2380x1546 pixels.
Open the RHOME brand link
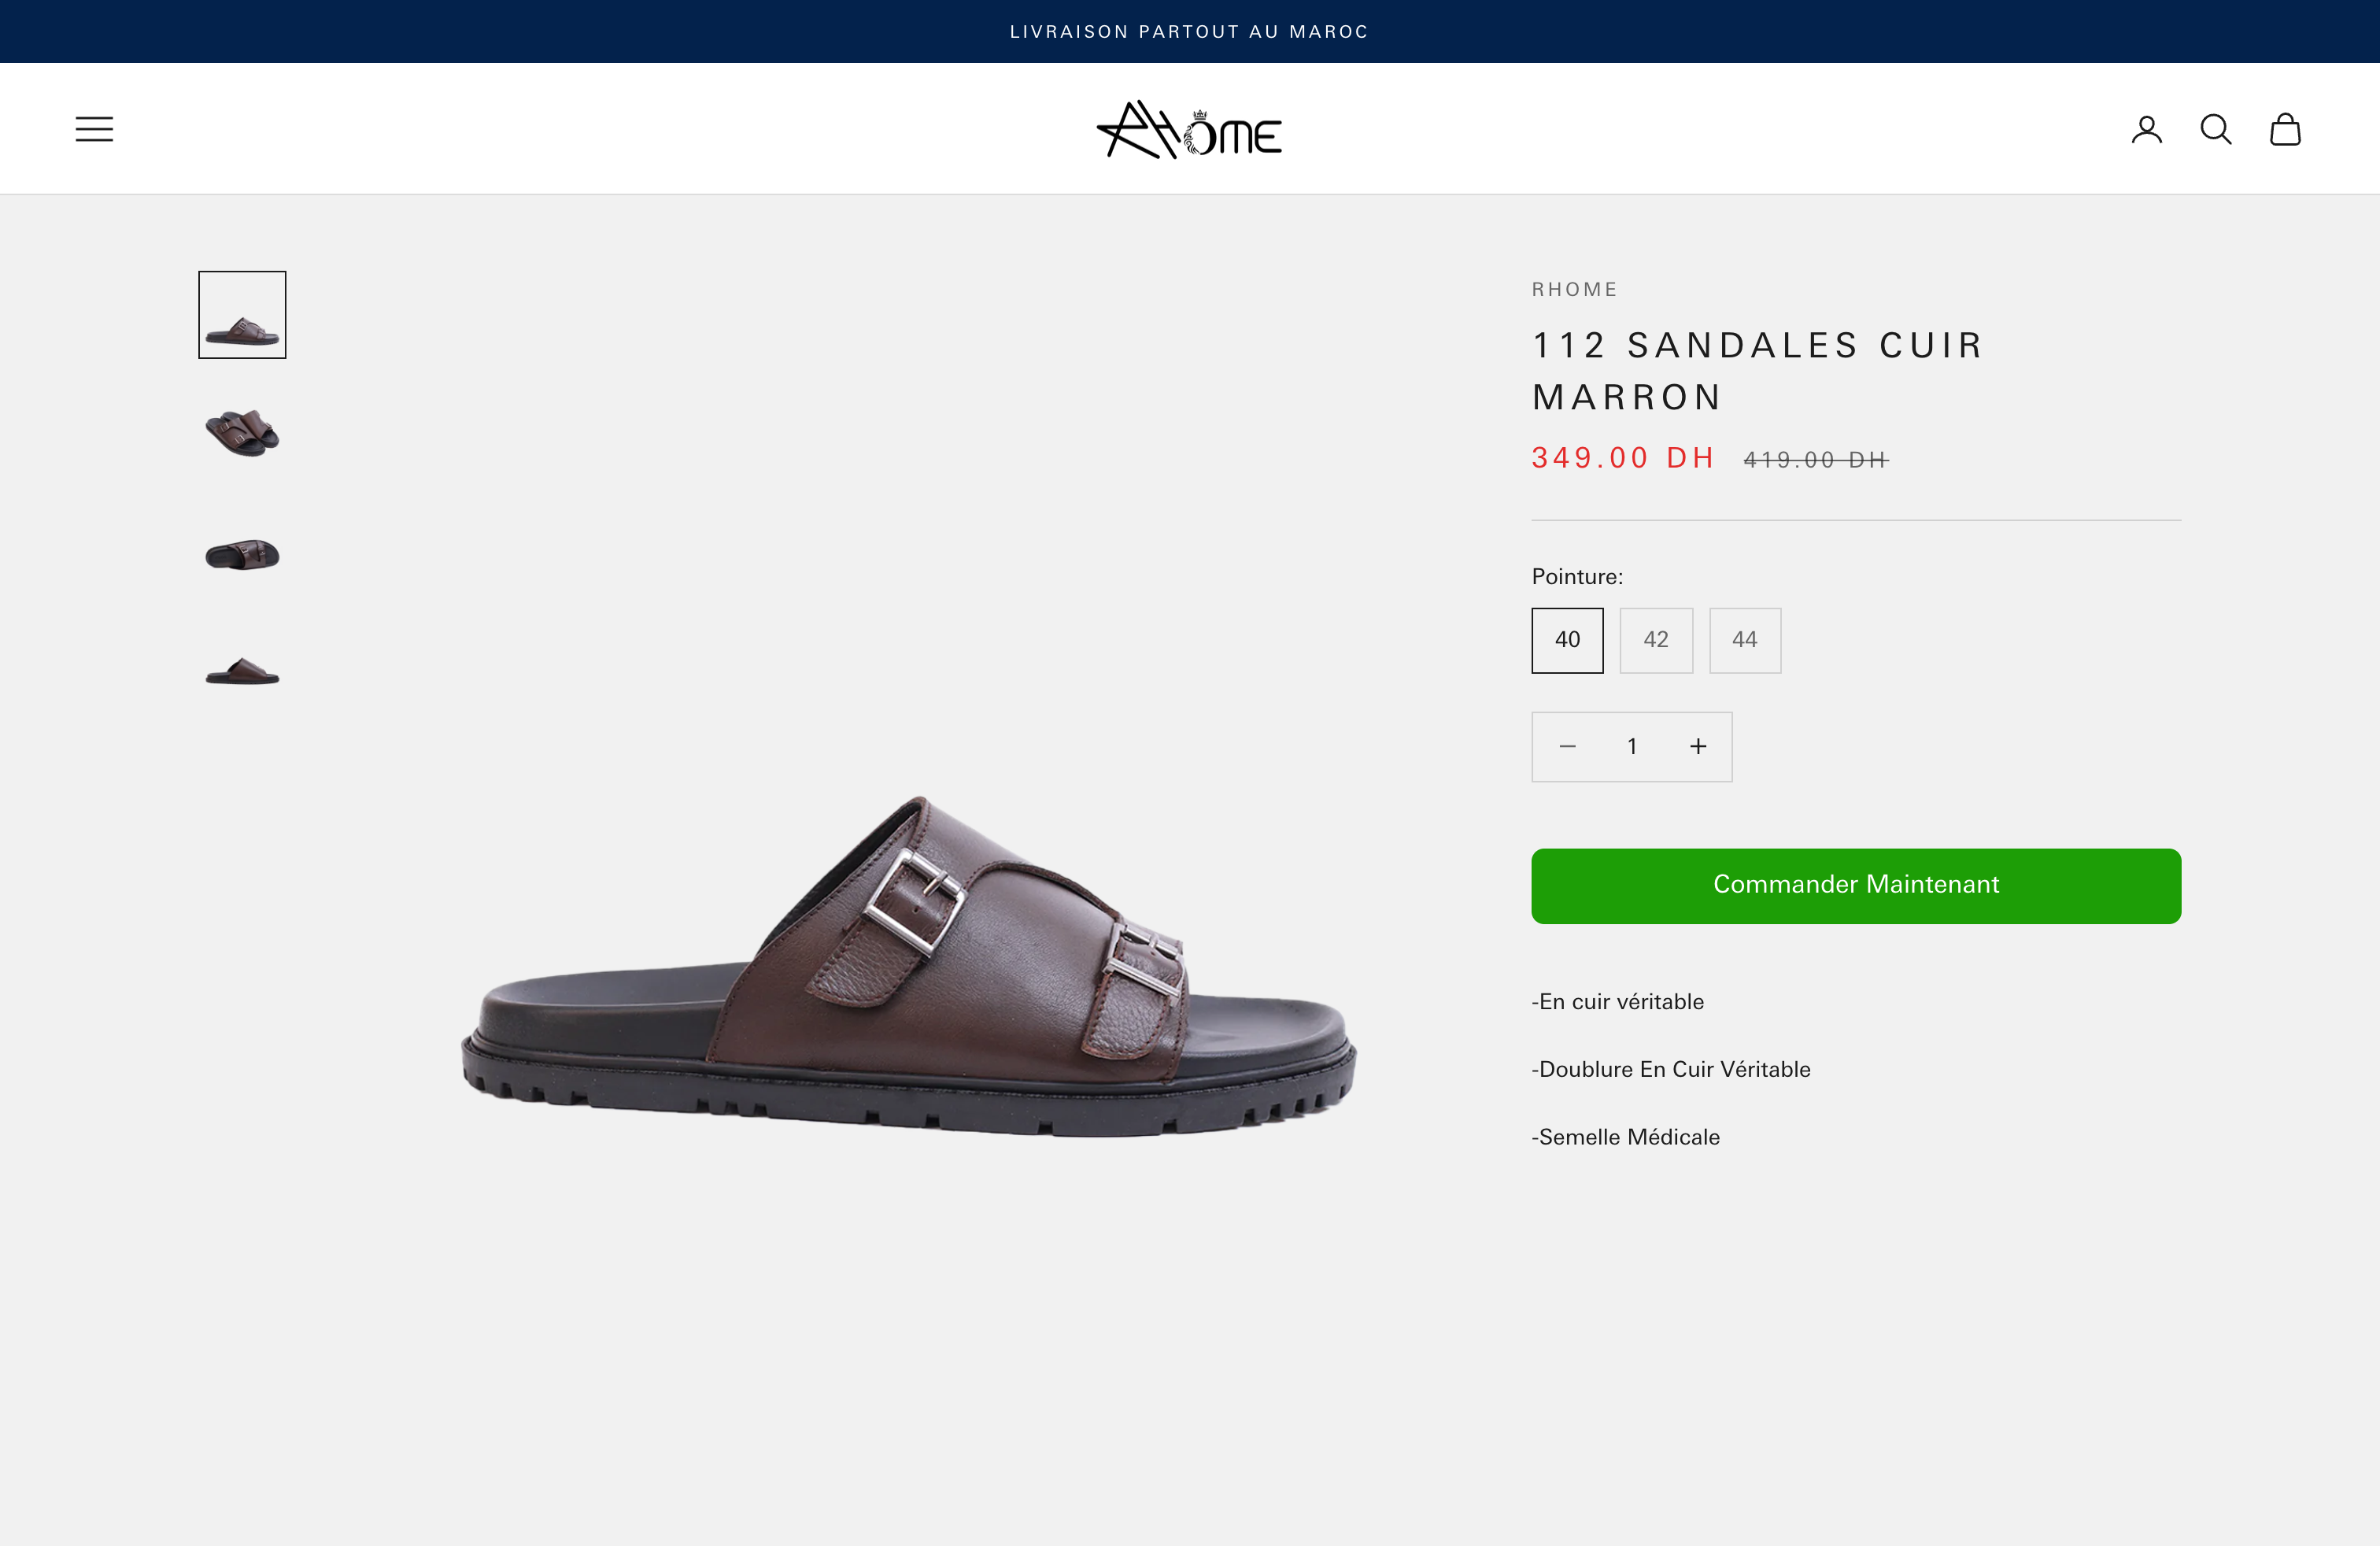pyautogui.click(x=1574, y=289)
